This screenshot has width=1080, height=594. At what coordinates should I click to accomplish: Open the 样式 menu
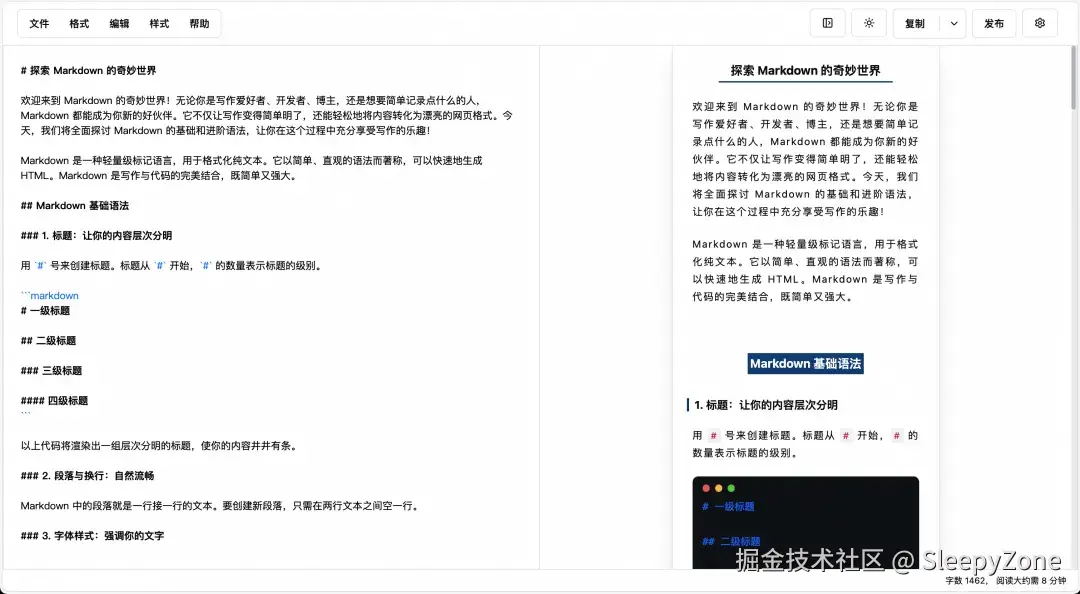click(x=159, y=23)
